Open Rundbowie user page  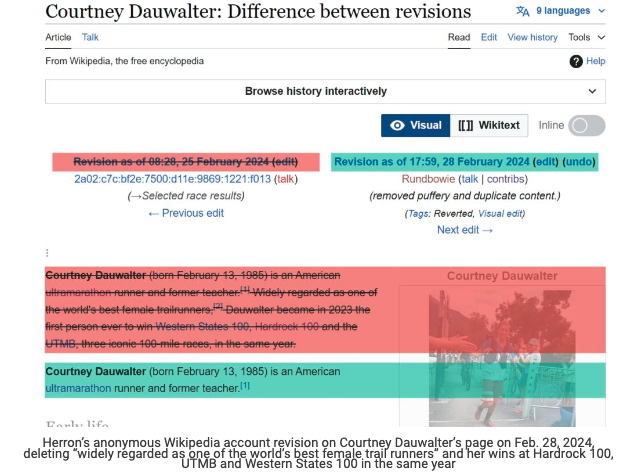tap(428, 179)
